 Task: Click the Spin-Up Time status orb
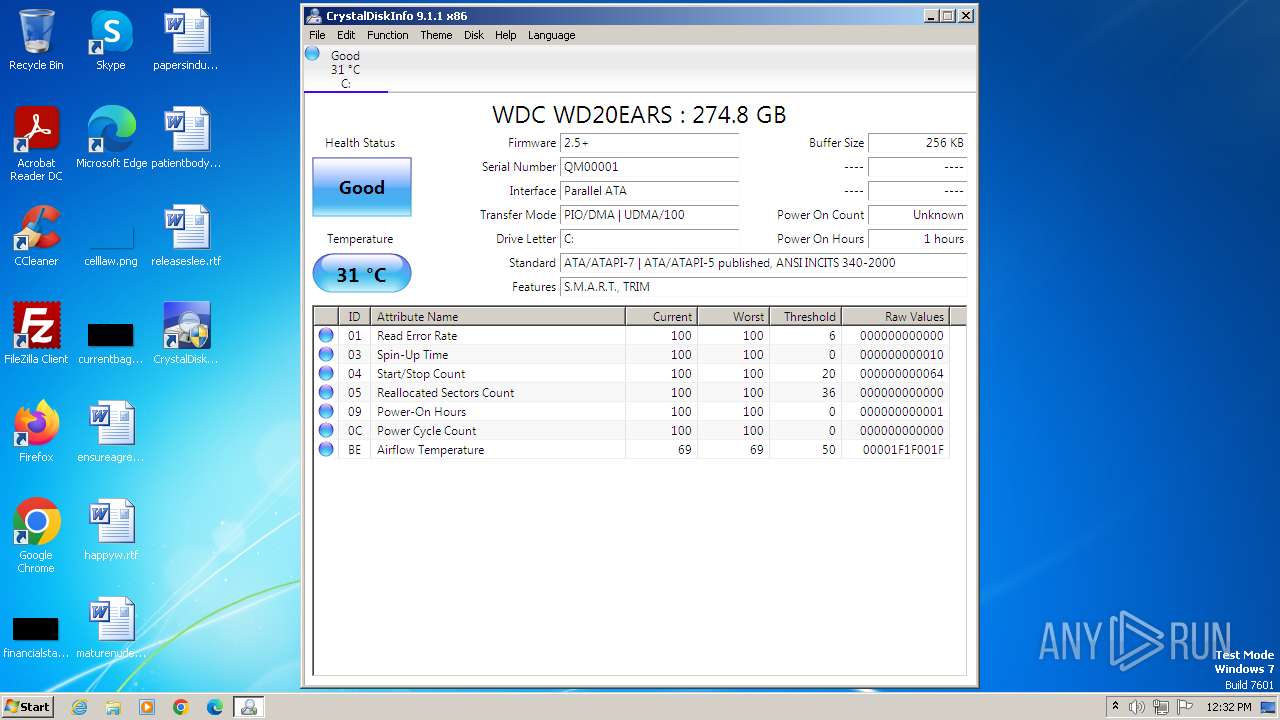[x=326, y=355]
